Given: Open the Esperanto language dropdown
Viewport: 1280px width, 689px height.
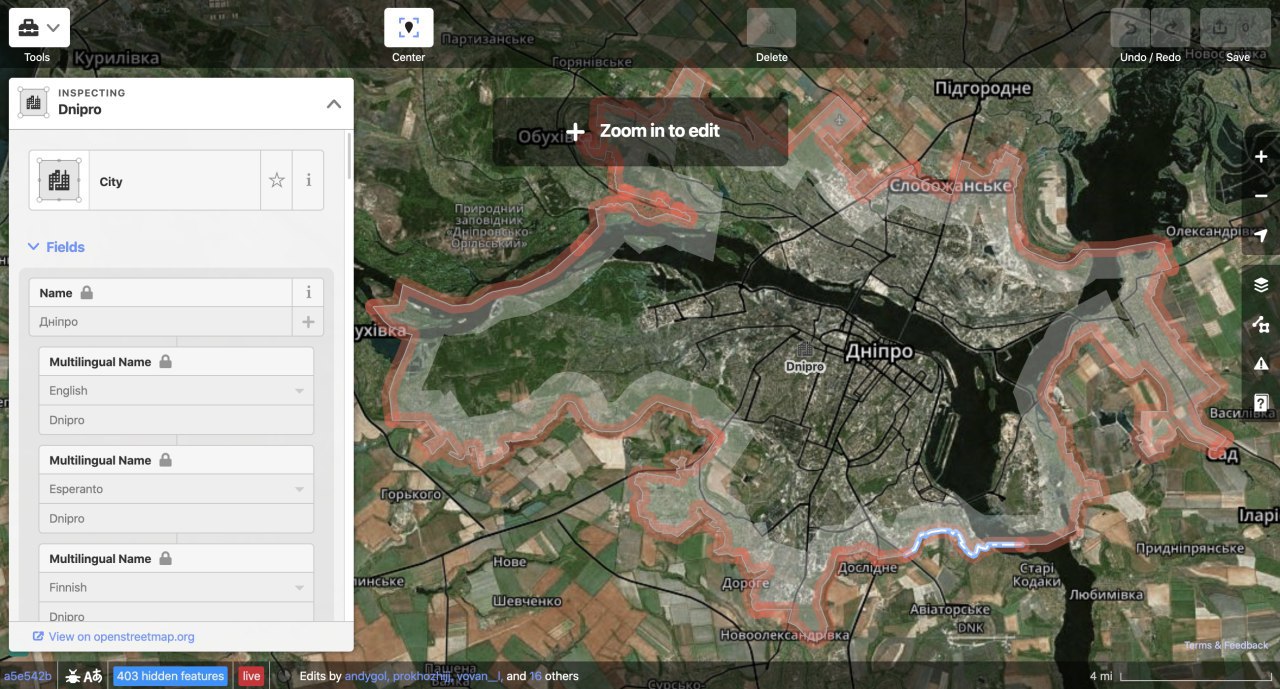Looking at the screenshot, I should pos(176,489).
